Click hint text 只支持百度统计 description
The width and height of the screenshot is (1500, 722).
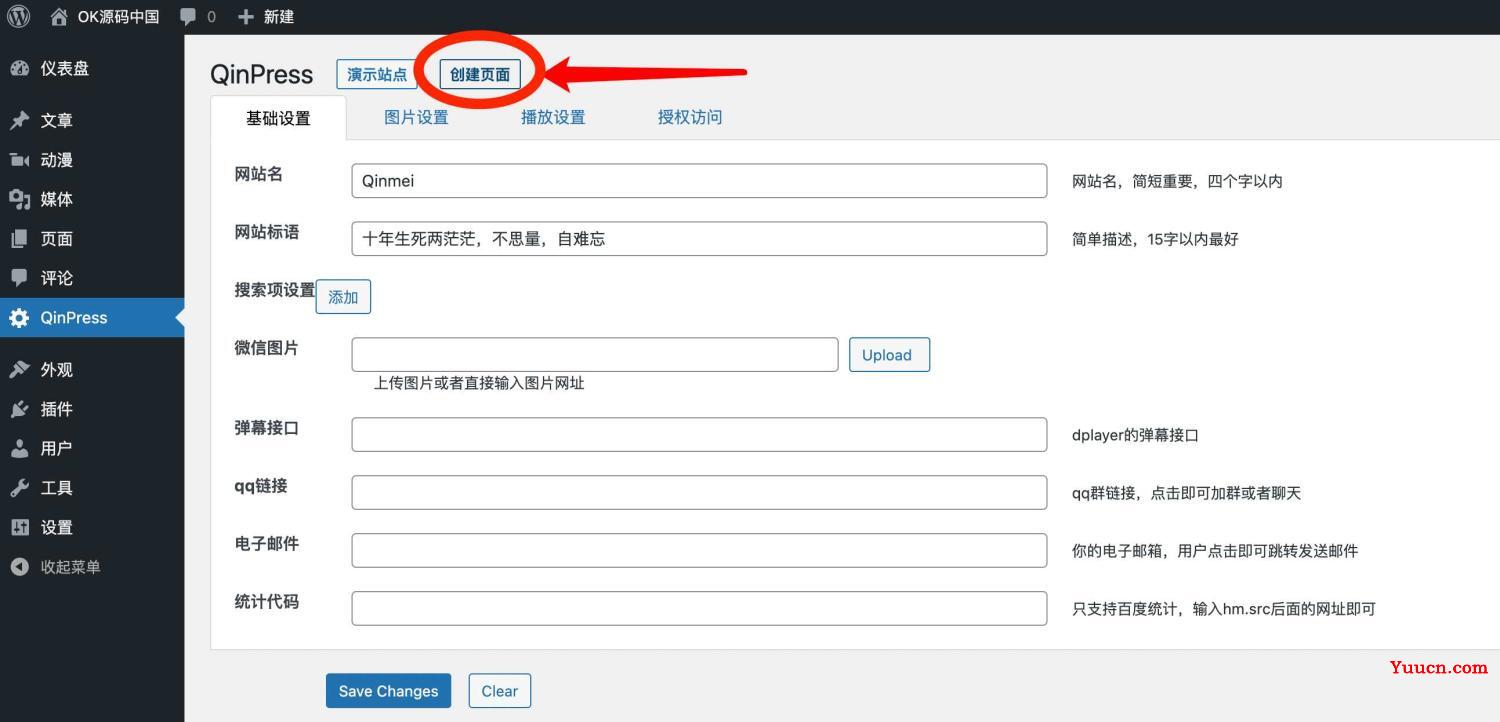pos(1224,609)
